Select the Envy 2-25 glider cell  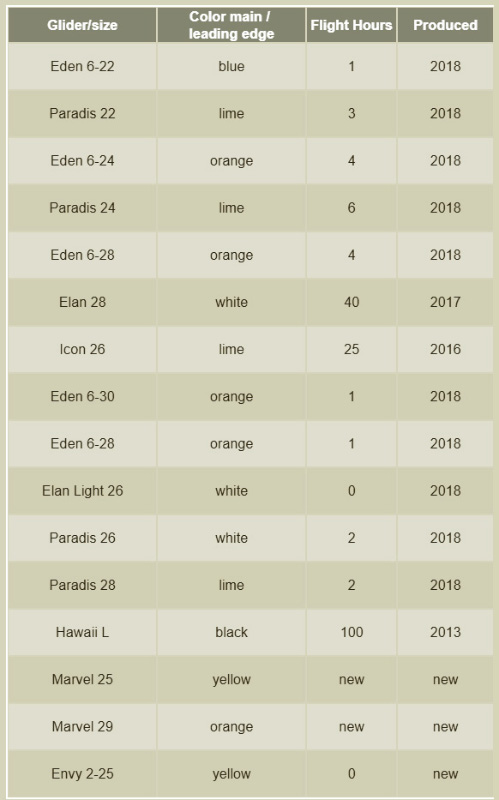pos(82,774)
